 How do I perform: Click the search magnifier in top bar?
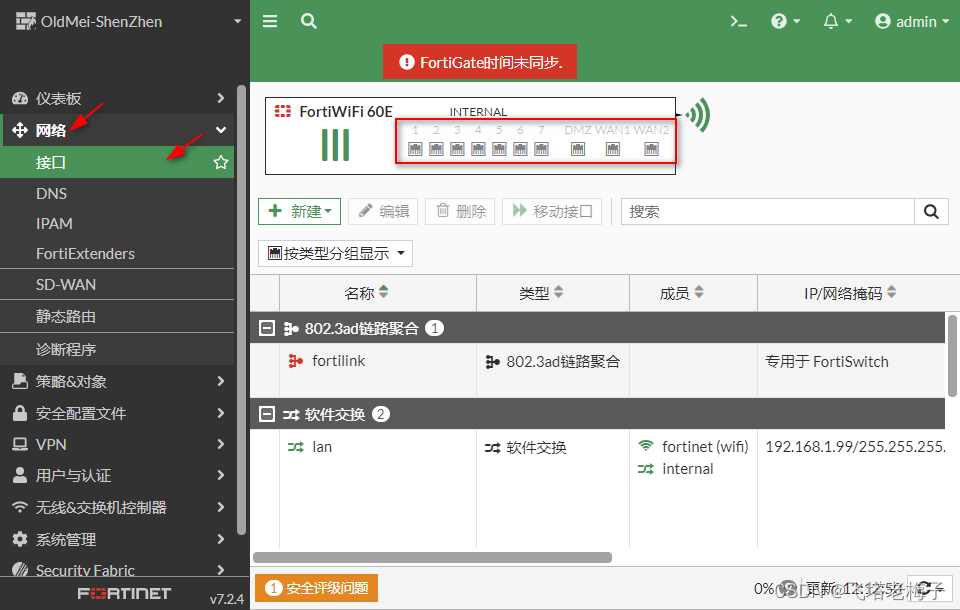[x=309, y=21]
